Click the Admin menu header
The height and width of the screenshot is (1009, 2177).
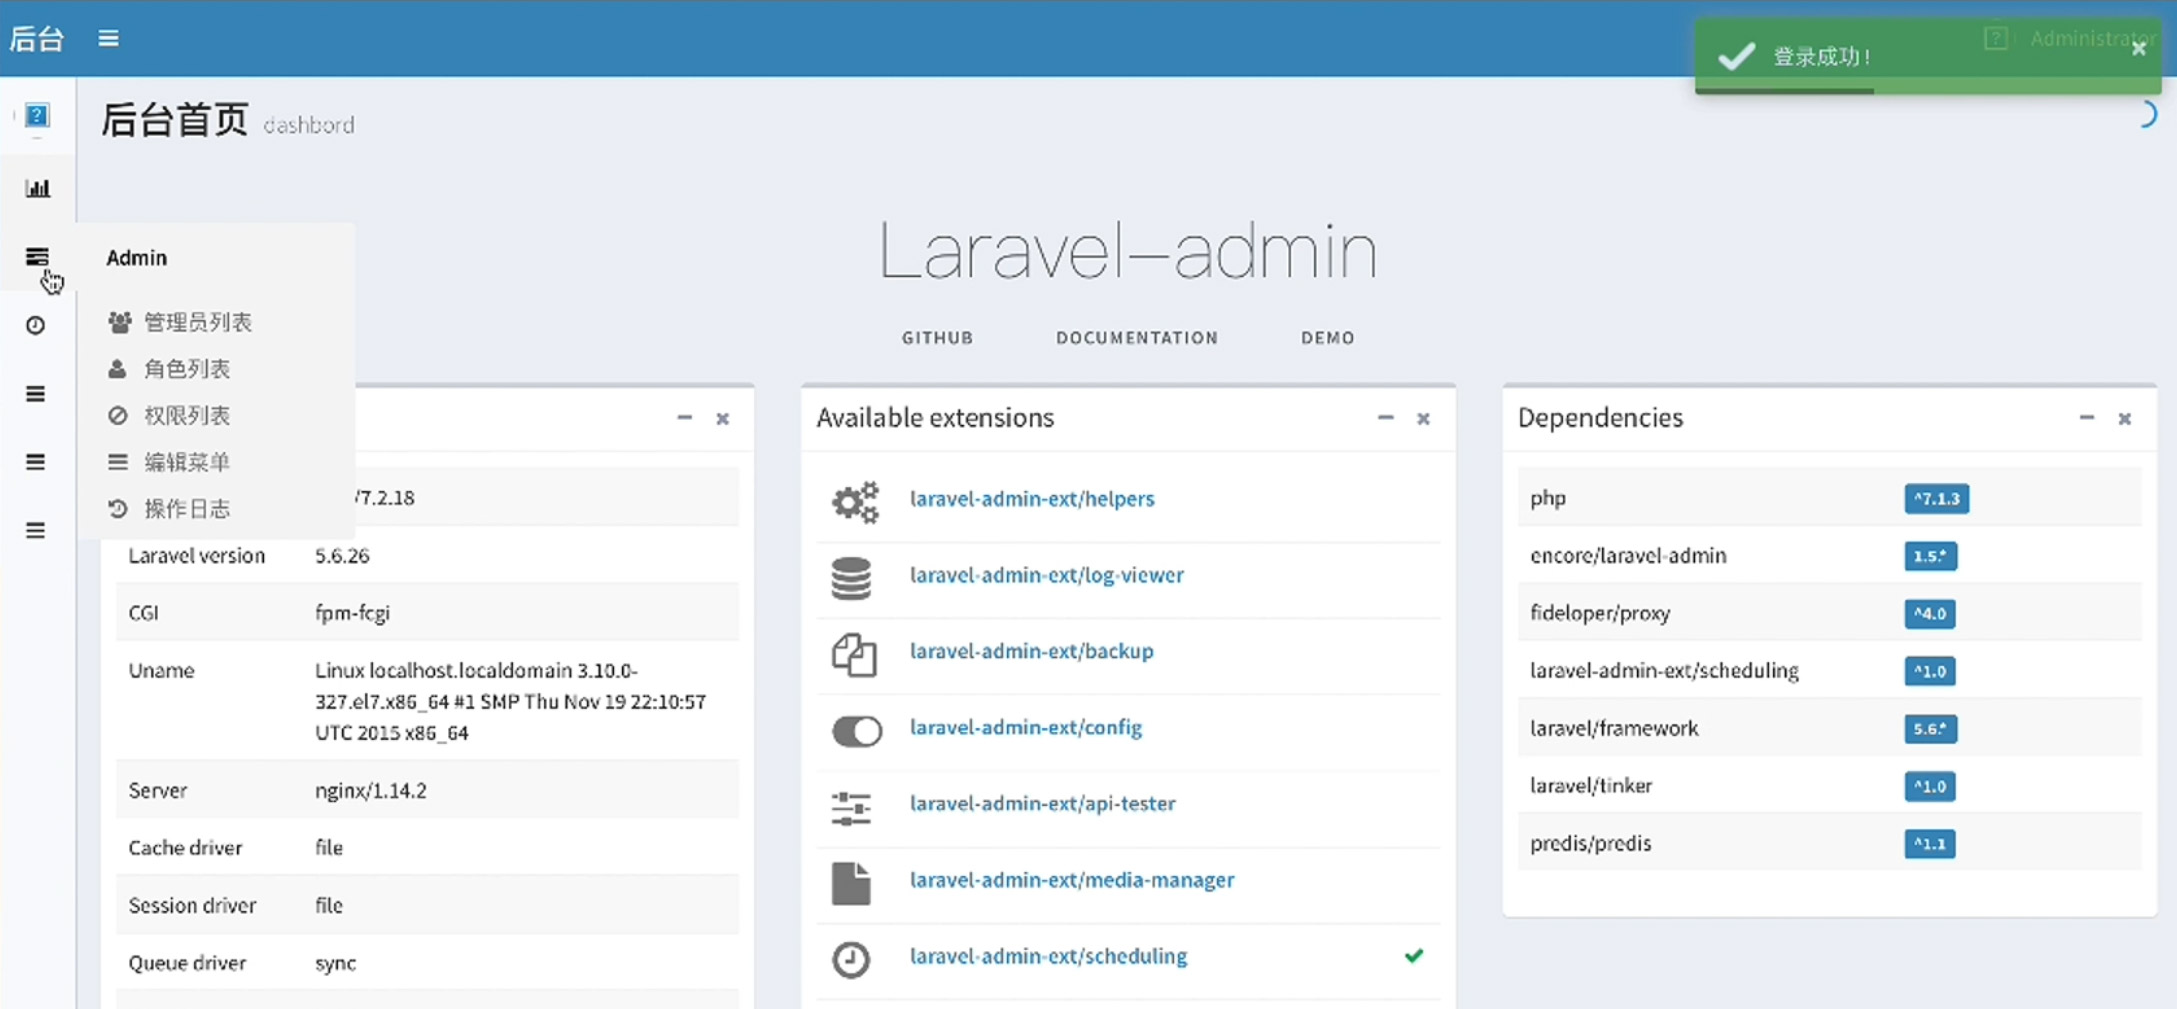click(x=137, y=257)
